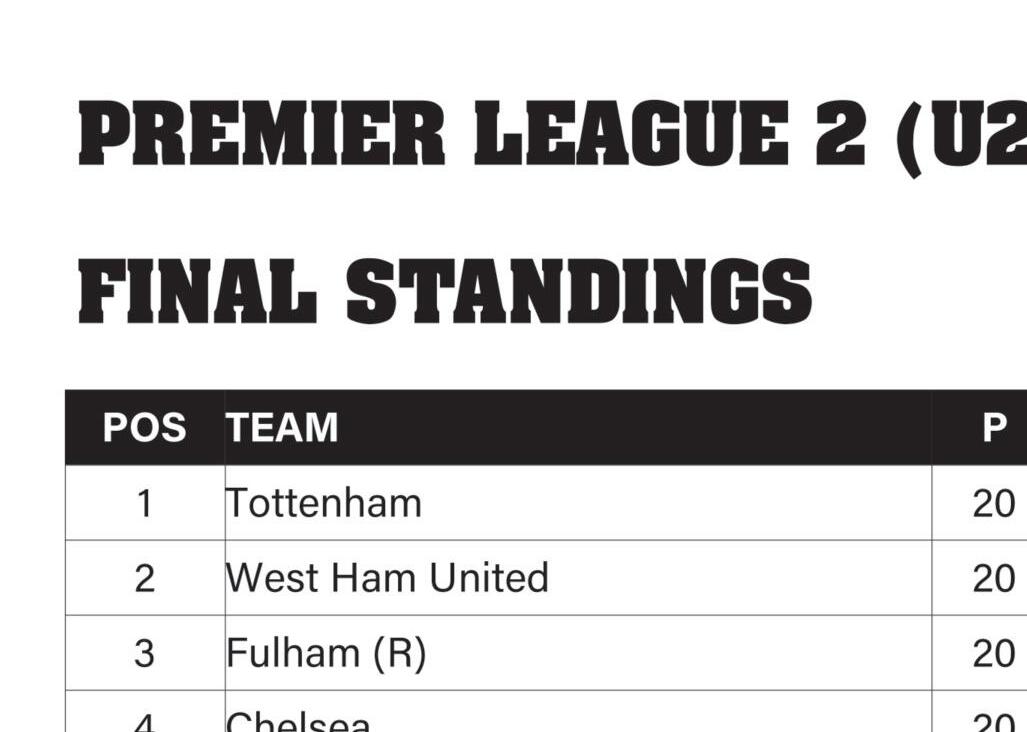The width and height of the screenshot is (1027, 732).
Task: Click the word STANDINGS in the heading
Action: click(x=579, y=291)
